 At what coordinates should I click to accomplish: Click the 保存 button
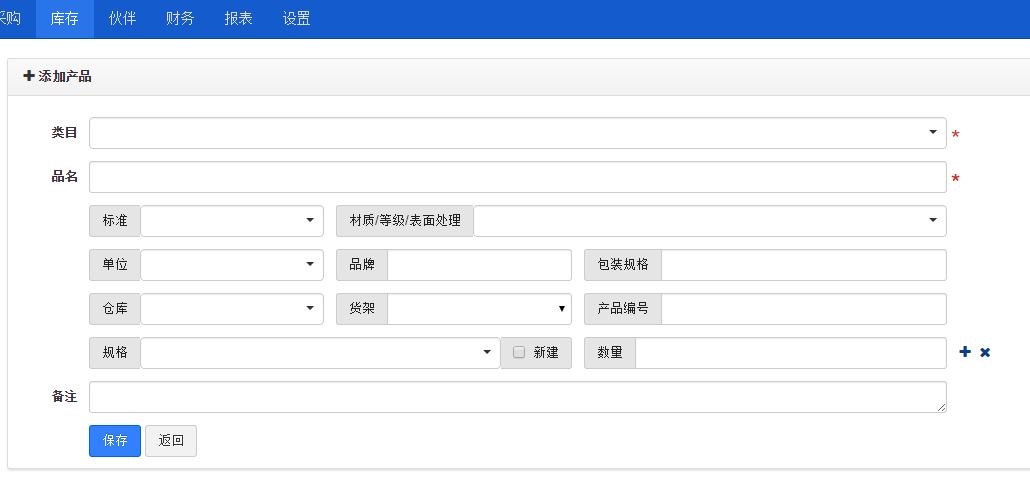point(115,441)
